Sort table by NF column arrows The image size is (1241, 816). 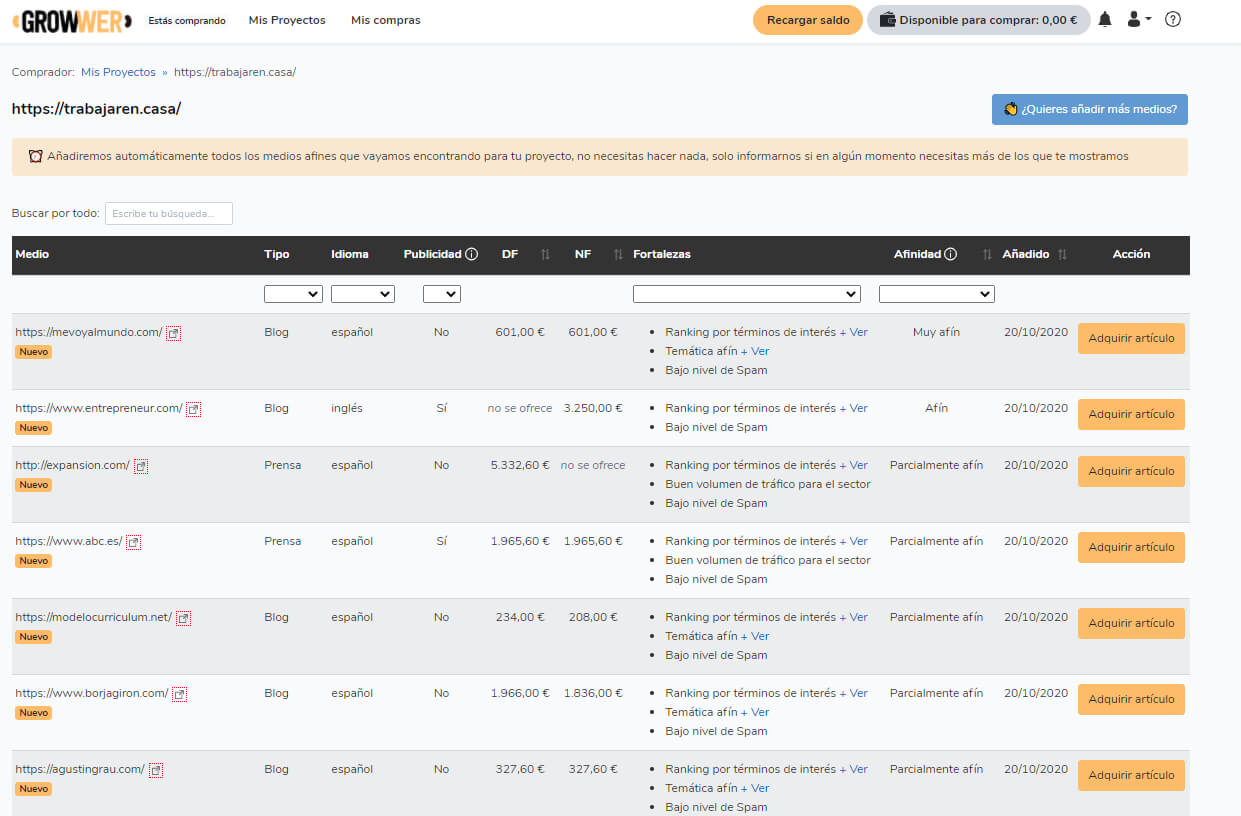coord(618,255)
